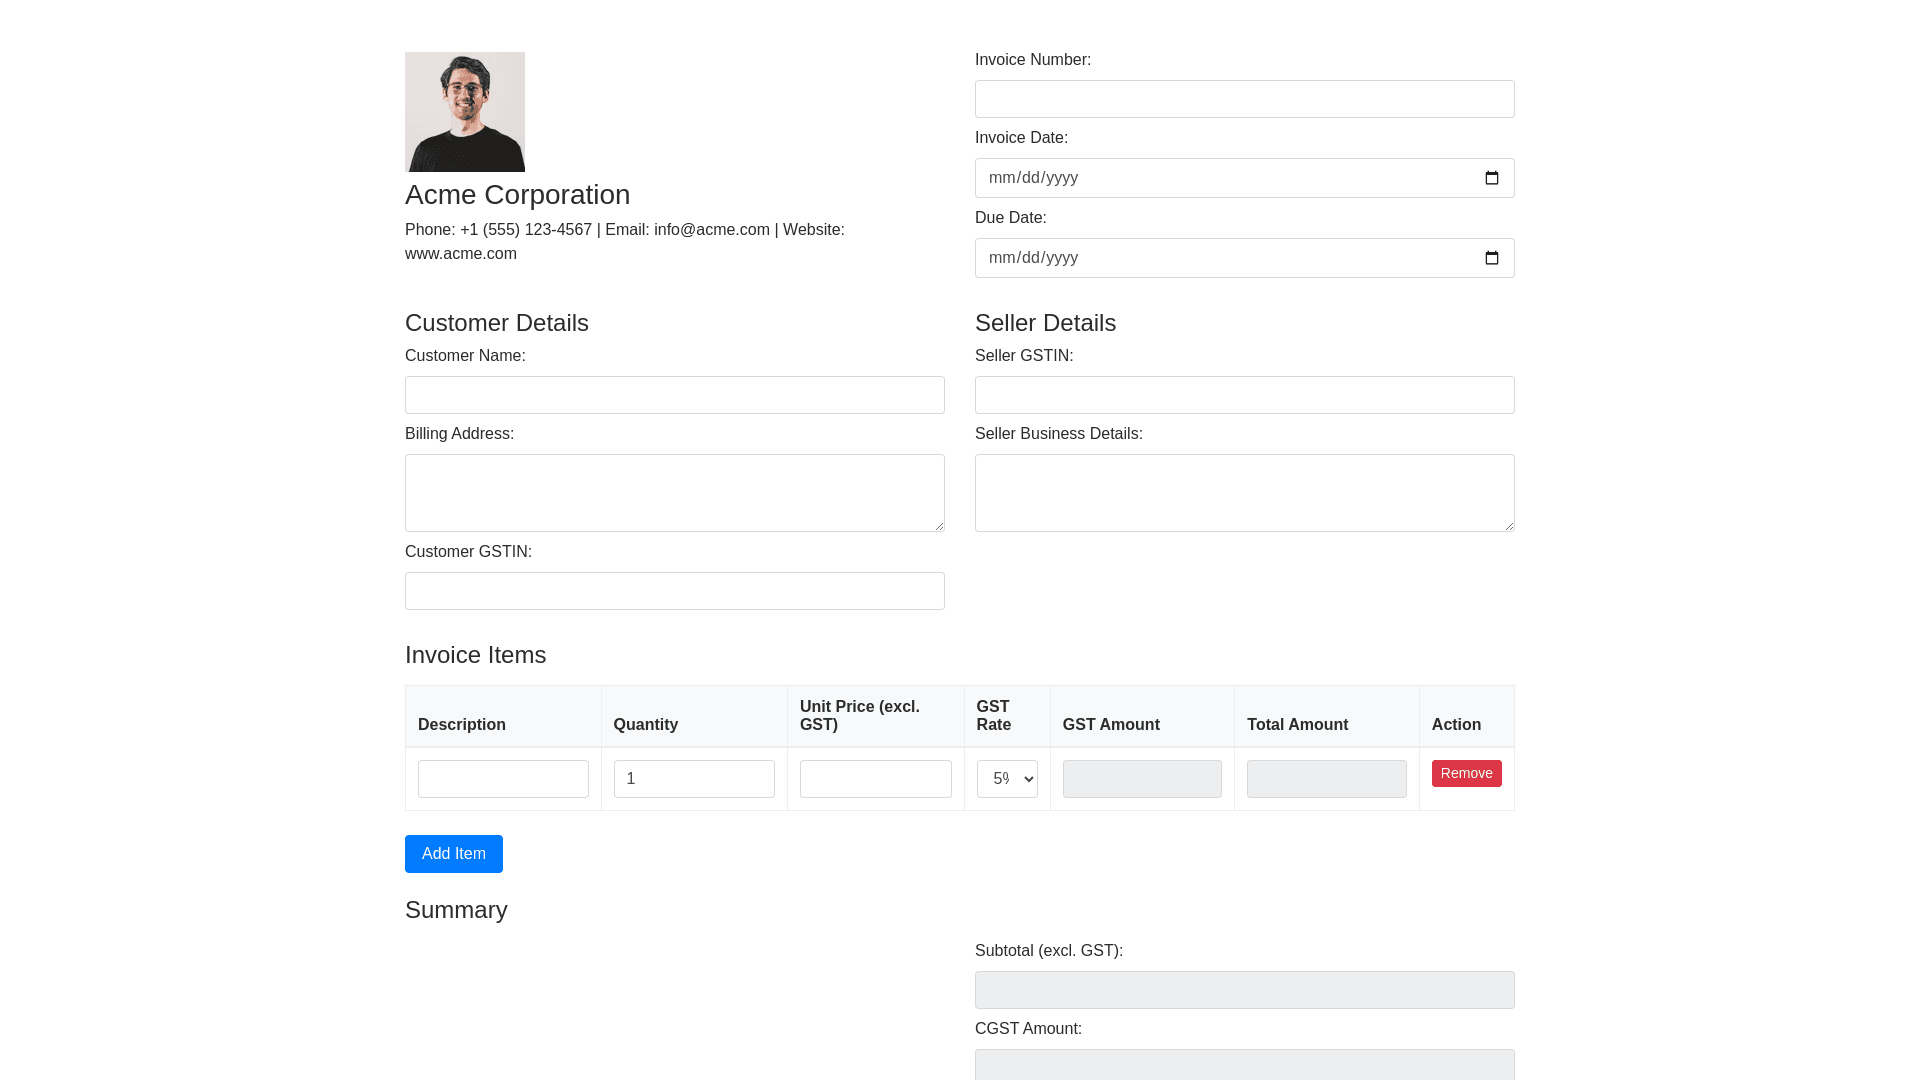The width and height of the screenshot is (1920, 1080).
Task: Select the Quantity field showing 1
Action: pos(694,779)
